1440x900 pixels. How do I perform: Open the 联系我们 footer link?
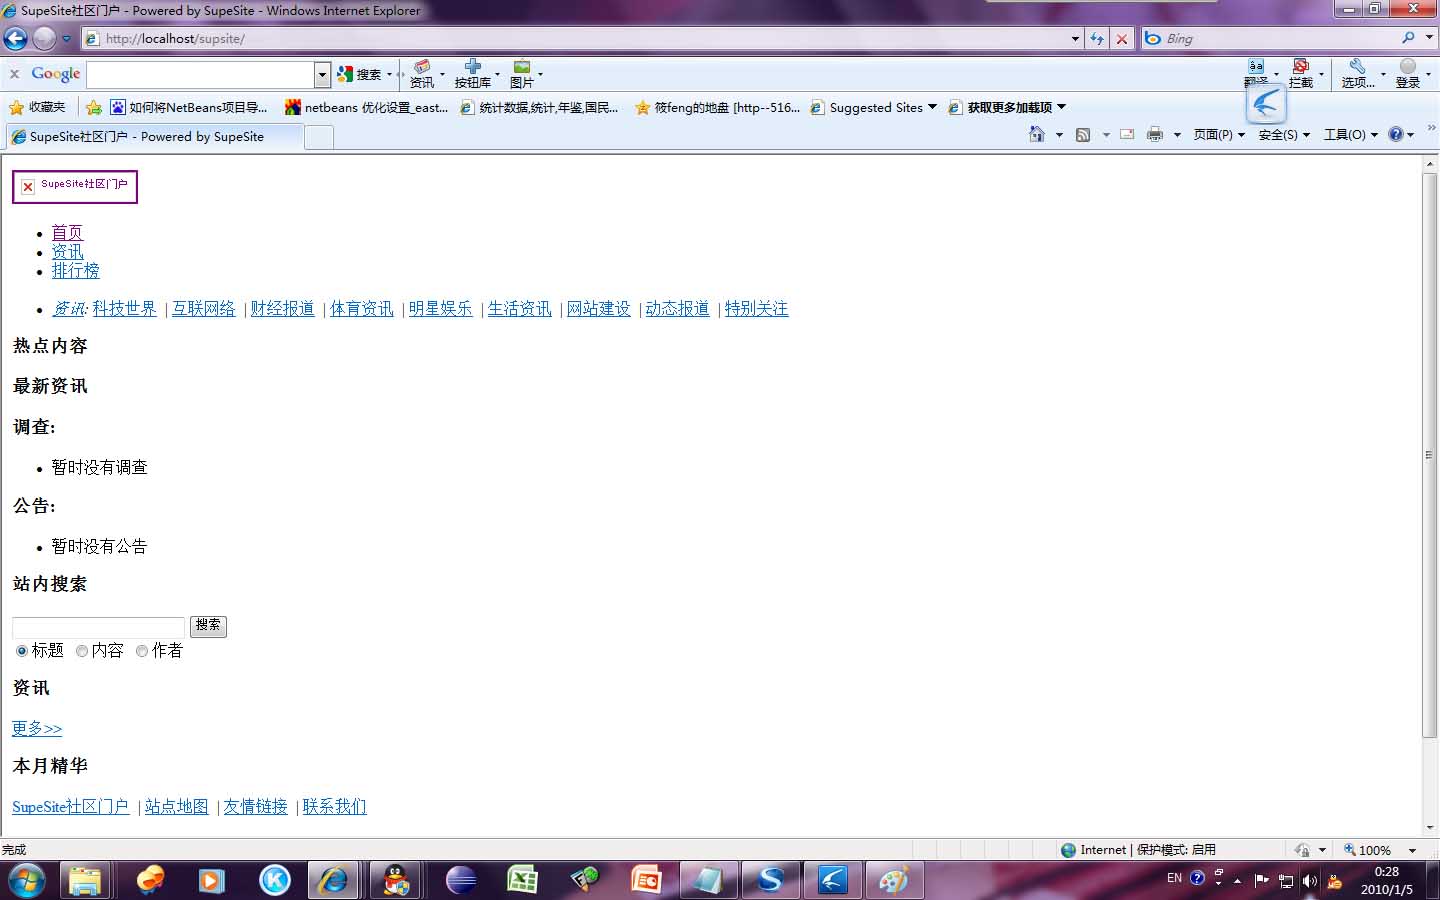[x=334, y=807]
